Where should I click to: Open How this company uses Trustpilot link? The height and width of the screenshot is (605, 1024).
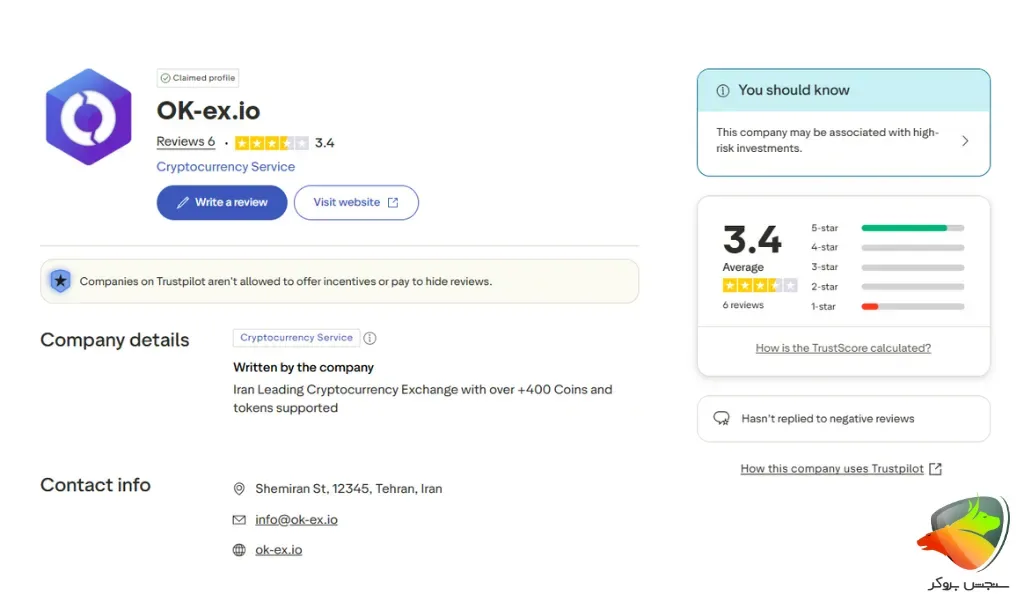pos(832,469)
